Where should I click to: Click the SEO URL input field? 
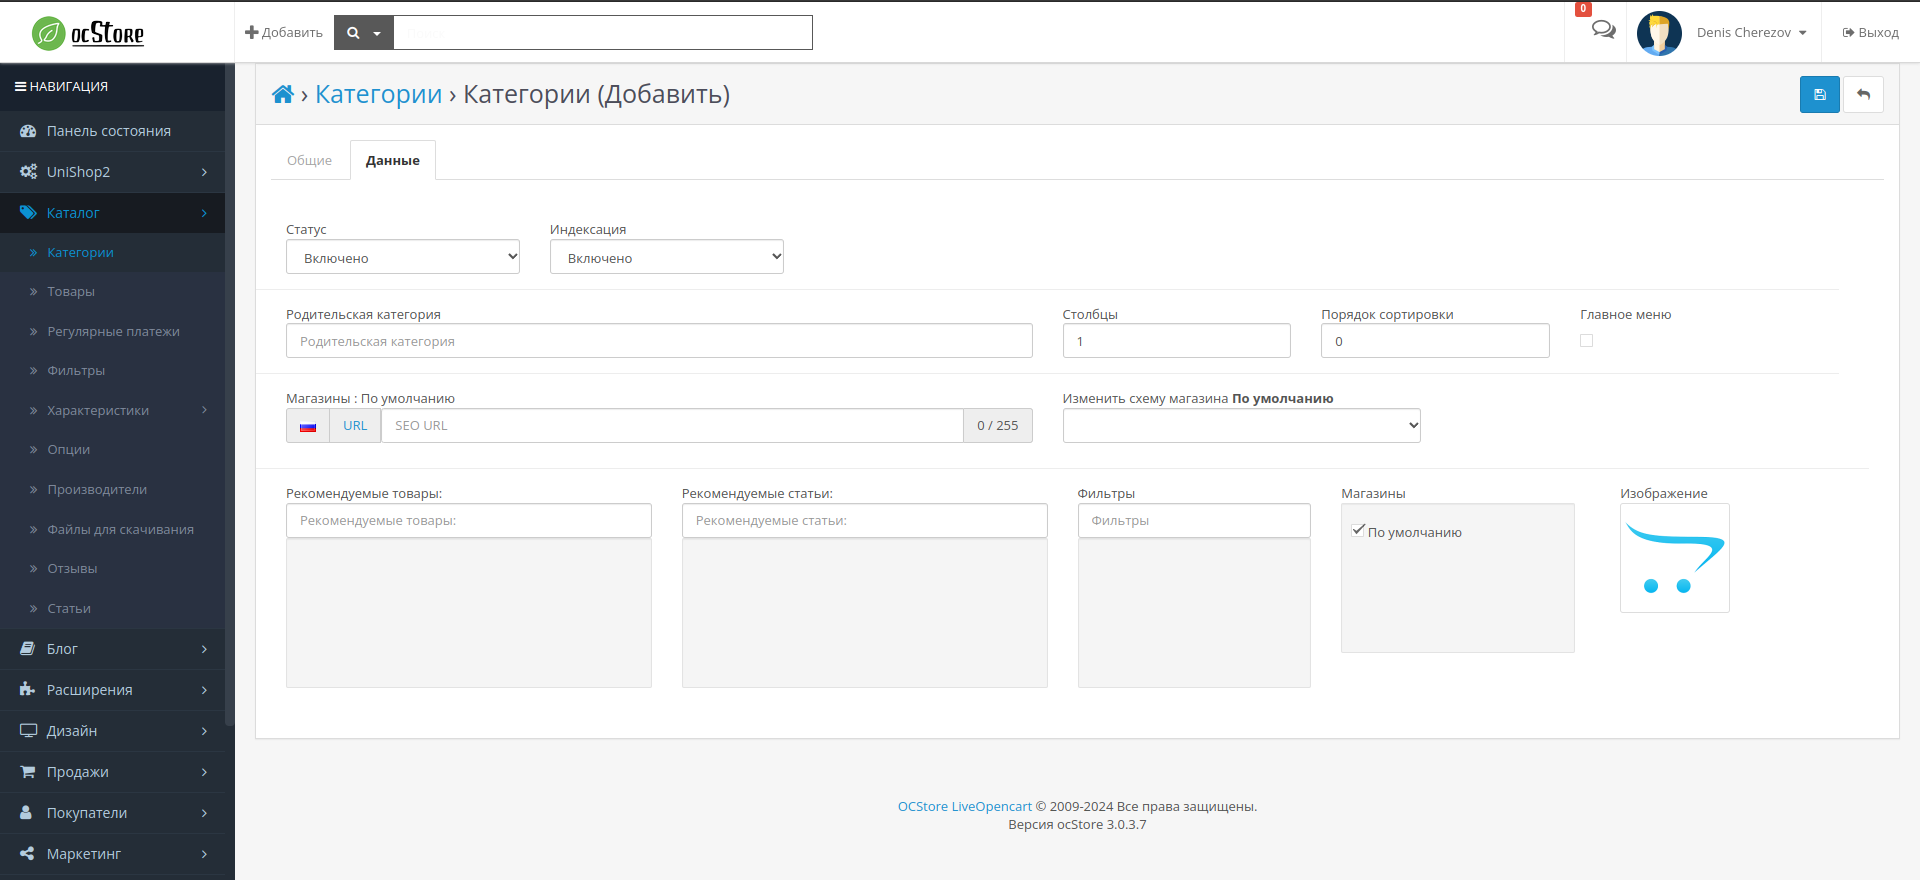coord(671,426)
